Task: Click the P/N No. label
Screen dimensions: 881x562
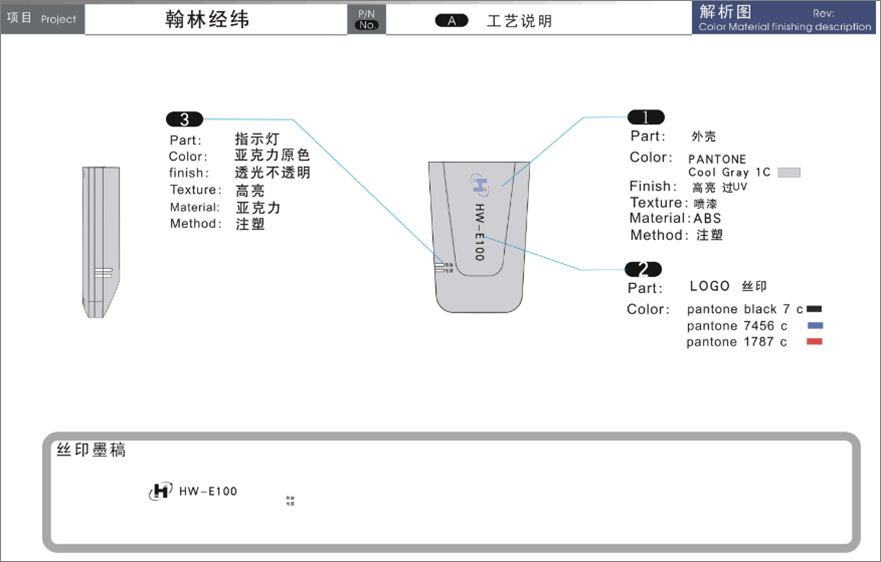Action: pyautogui.click(x=366, y=19)
